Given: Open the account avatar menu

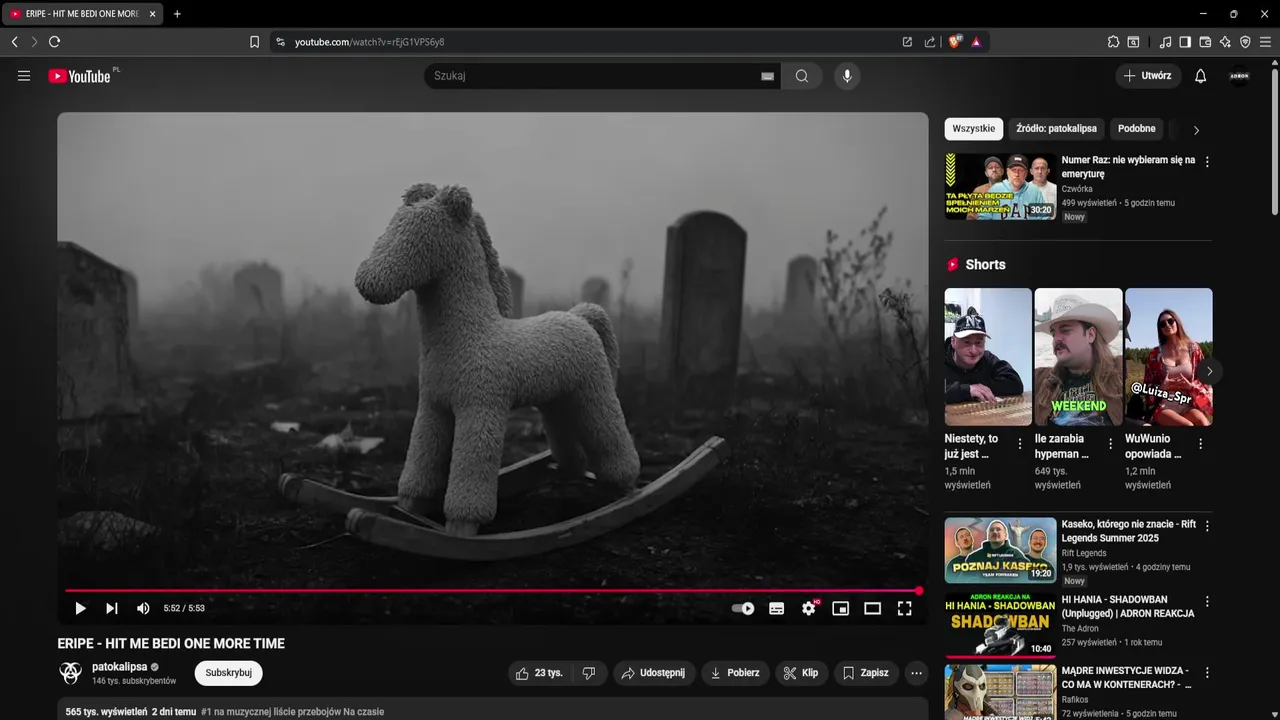Looking at the screenshot, I should point(1240,76).
